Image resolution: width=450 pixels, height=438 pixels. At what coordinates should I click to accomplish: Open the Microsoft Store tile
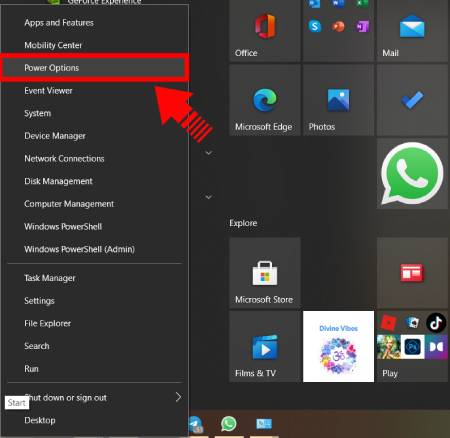(x=265, y=273)
